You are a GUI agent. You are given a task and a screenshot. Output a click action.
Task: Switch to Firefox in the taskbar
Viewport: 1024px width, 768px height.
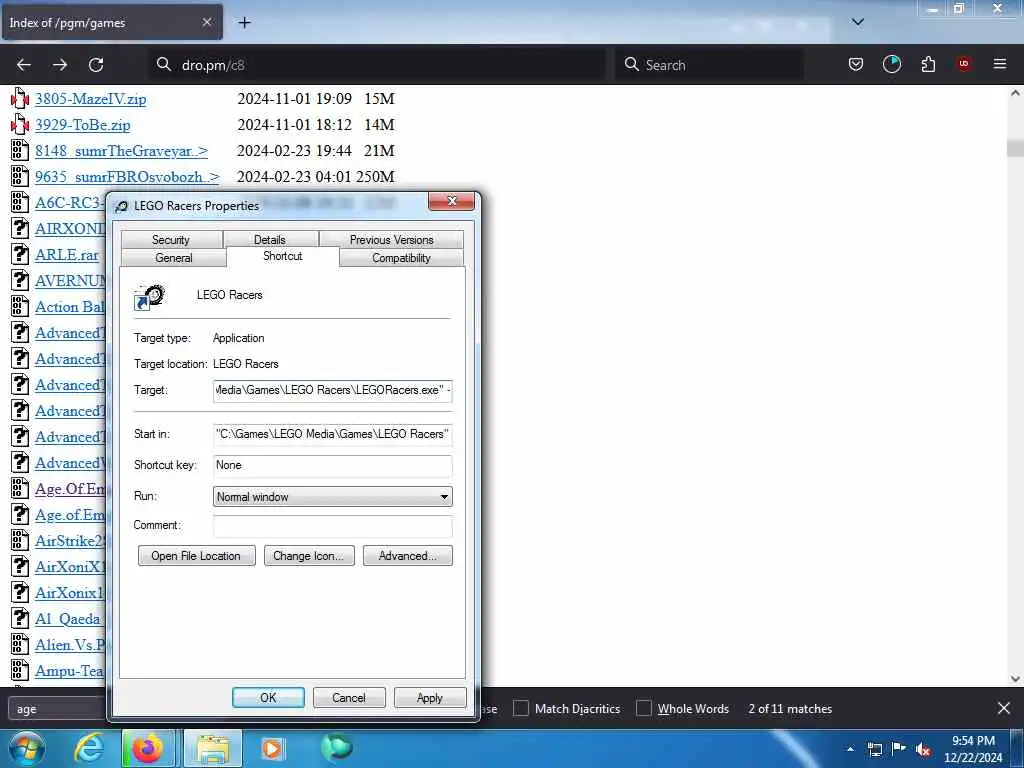(148, 748)
